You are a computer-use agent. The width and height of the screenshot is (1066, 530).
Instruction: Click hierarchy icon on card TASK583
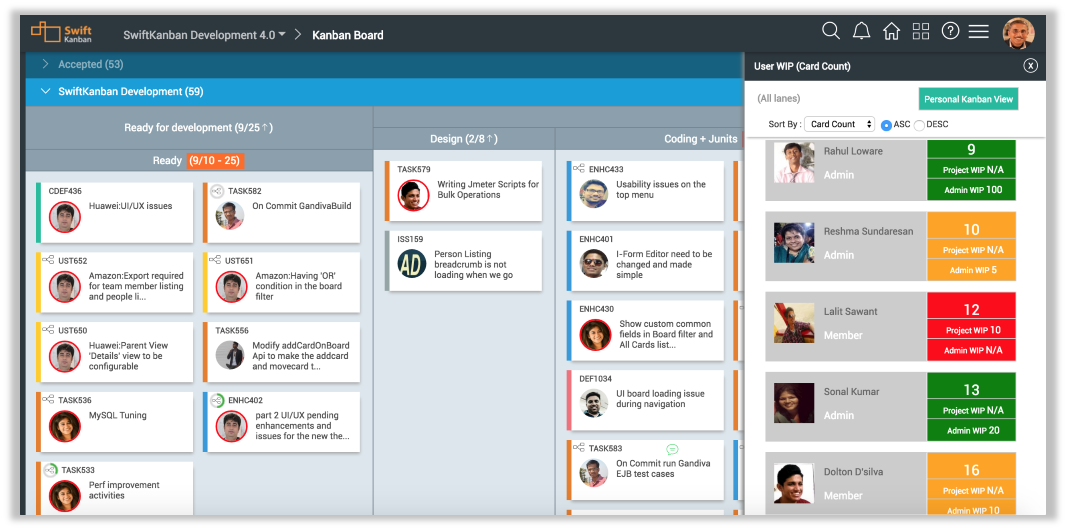coord(579,448)
